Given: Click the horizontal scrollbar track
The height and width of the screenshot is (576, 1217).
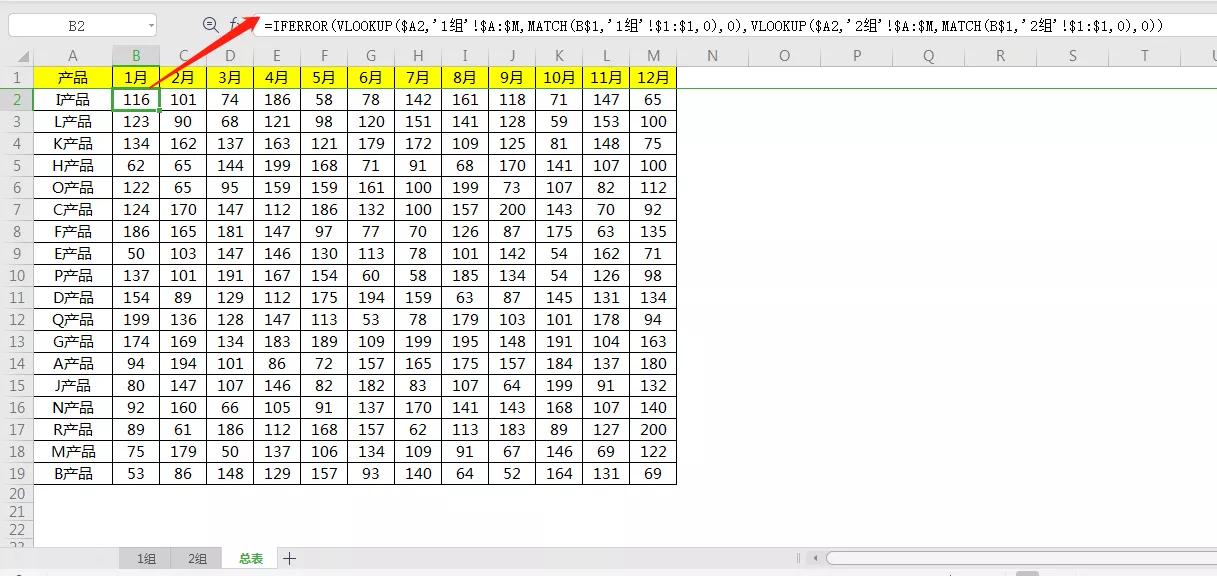Looking at the screenshot, I should [1020, 558].
